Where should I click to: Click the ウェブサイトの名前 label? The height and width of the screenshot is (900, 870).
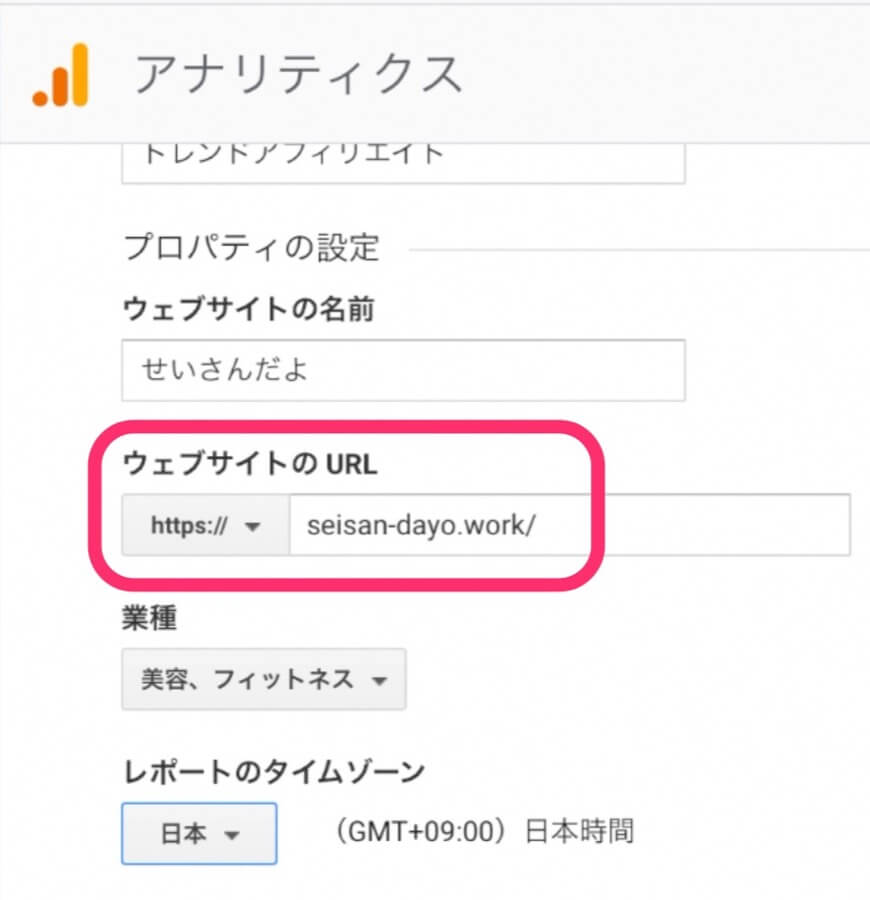coord(248,310)
